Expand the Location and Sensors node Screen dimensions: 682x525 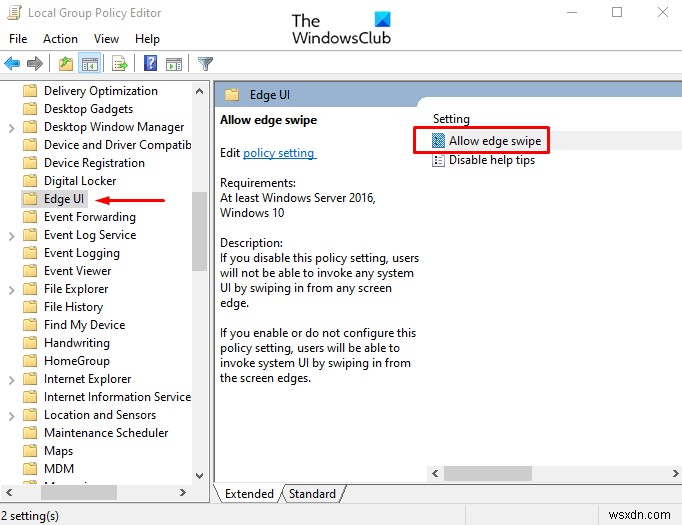click(12, 416)
